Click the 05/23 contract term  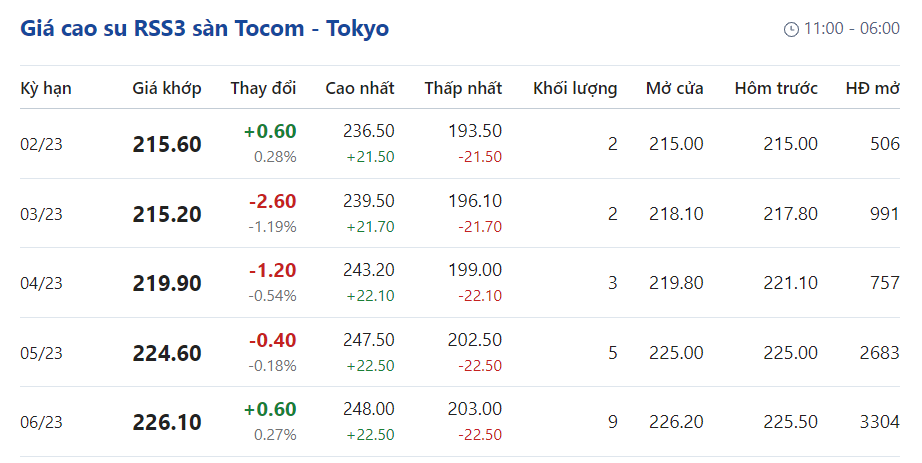coord(42,353)
